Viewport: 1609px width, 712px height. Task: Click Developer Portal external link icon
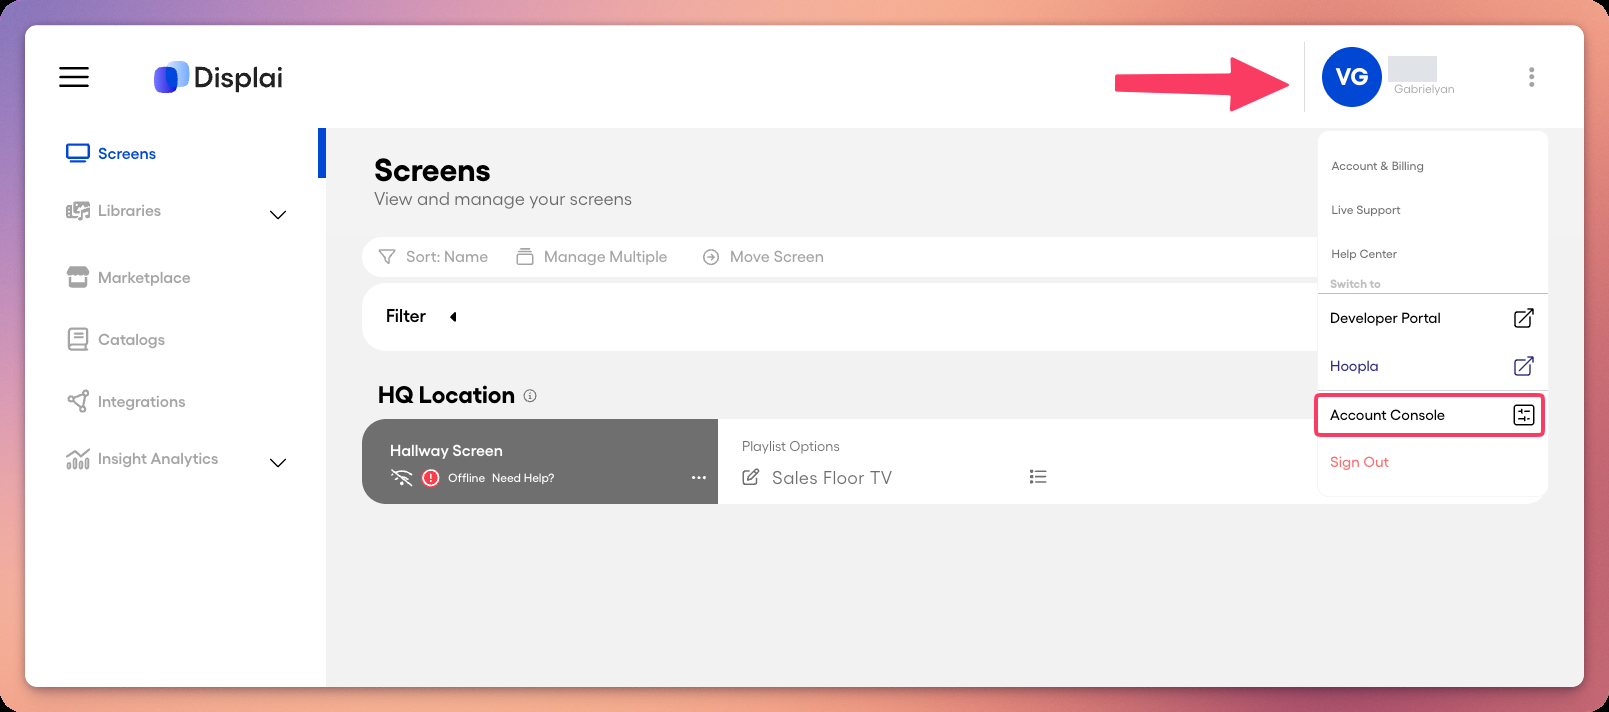(1524, 318)
